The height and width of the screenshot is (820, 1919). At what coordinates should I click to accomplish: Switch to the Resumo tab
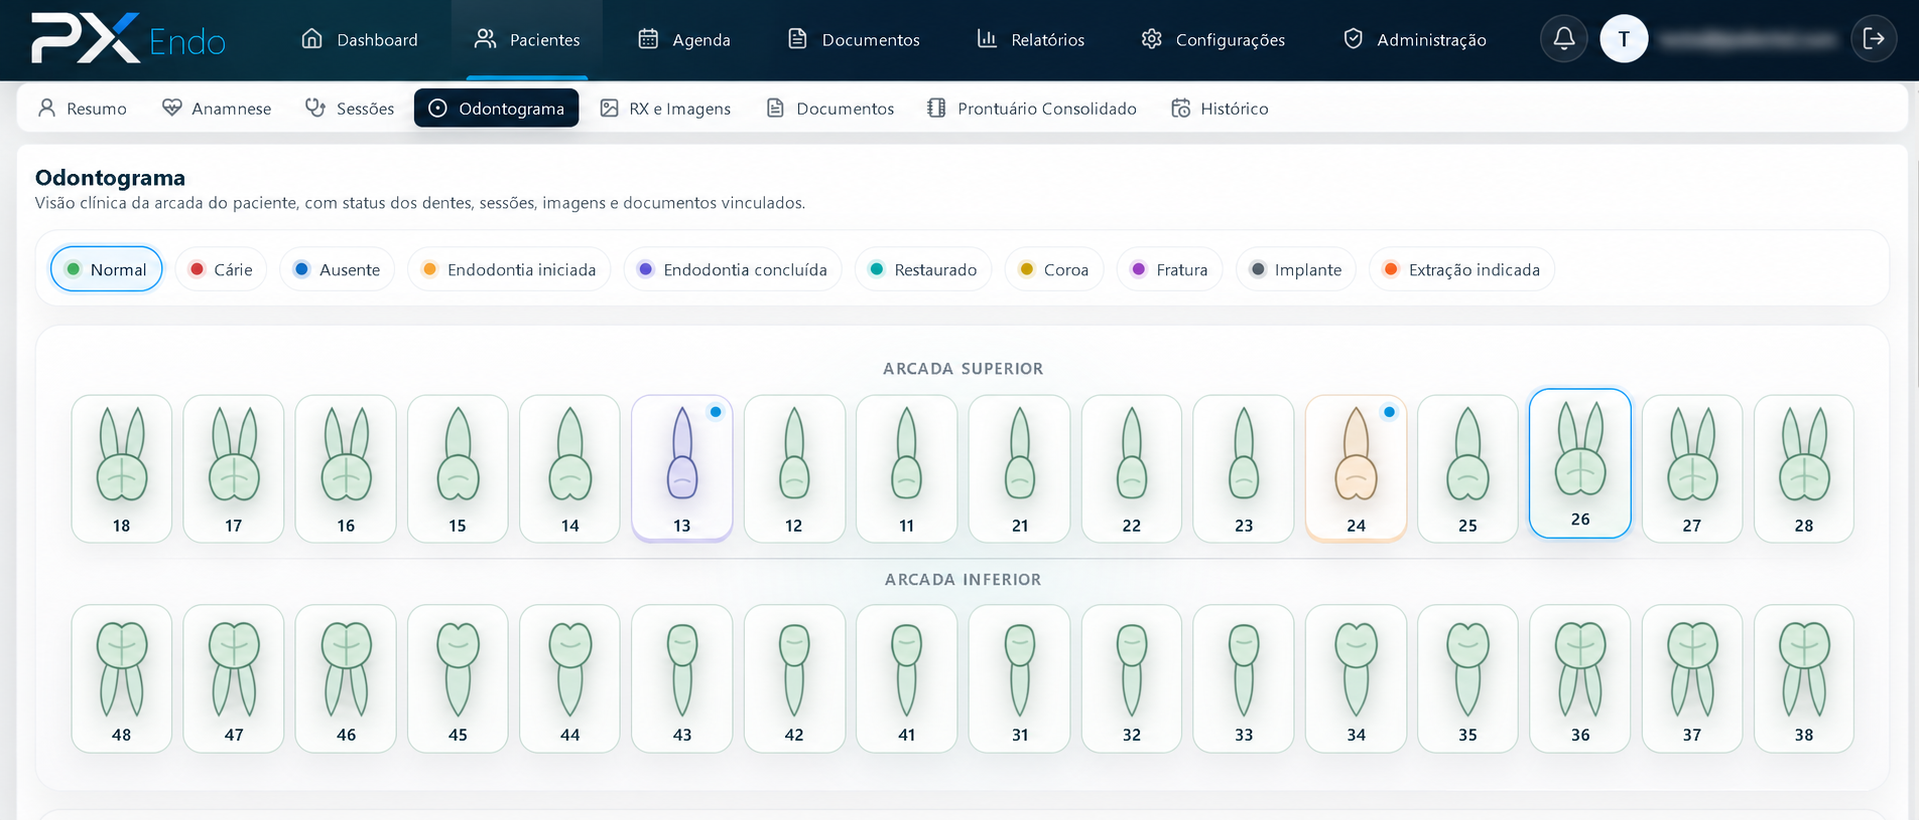click(x=82, y=108)
